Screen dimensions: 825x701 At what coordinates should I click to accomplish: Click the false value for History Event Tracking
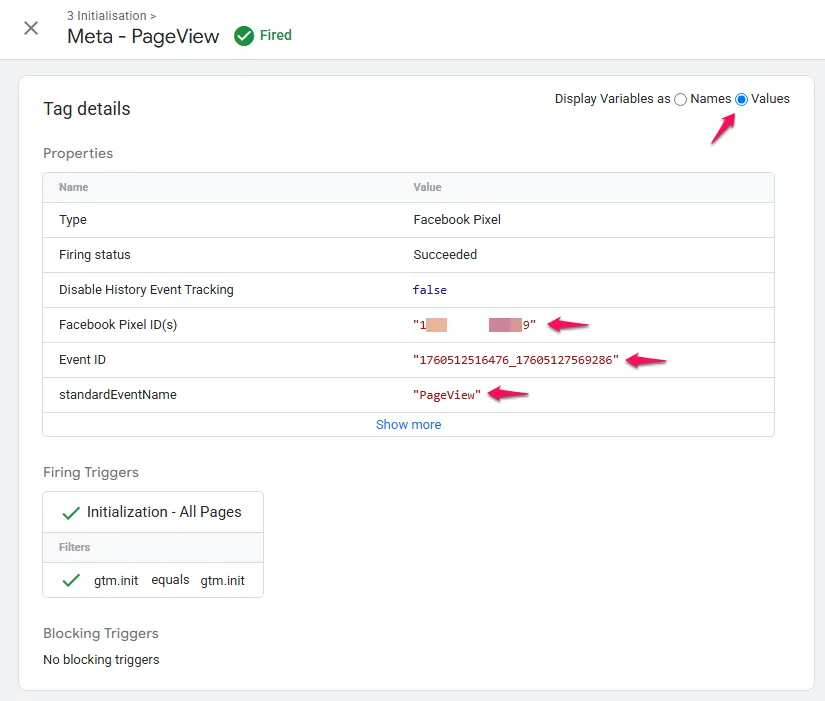[430, 290]
